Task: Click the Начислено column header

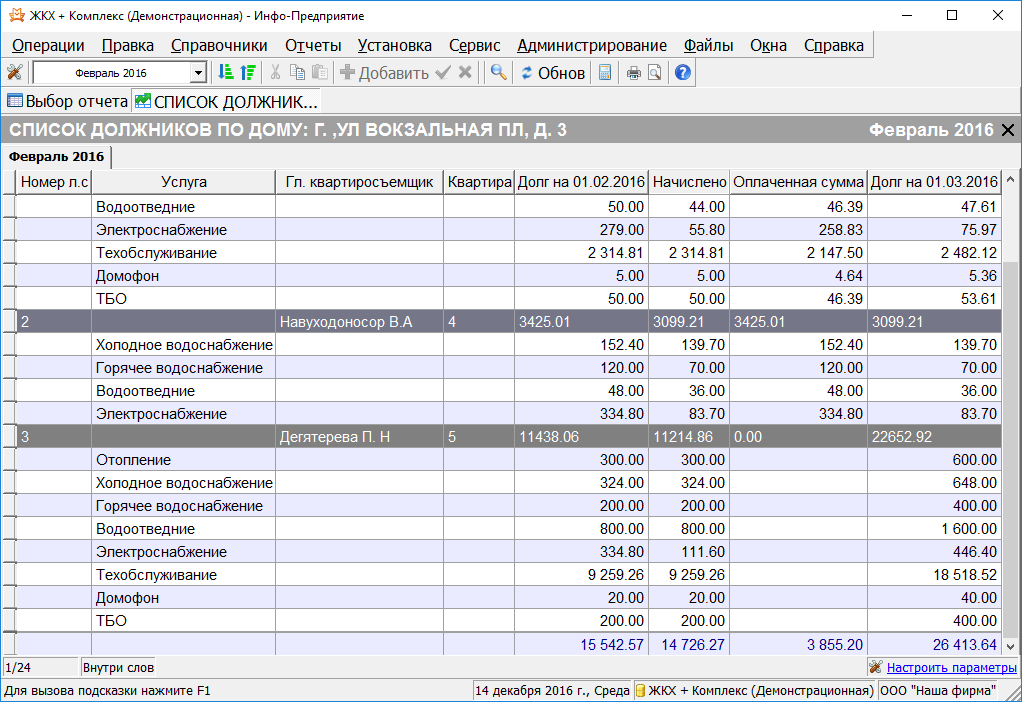Action: point(690,182)
